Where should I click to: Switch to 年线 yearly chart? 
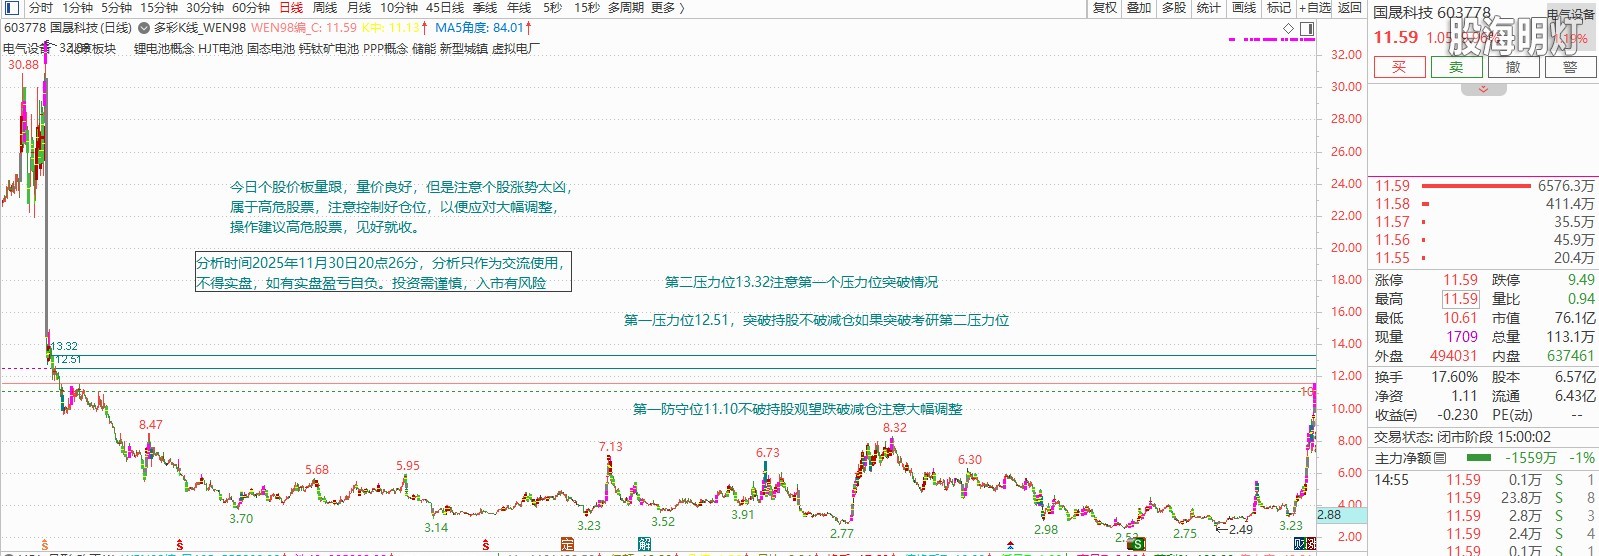[x=519, y=8]
